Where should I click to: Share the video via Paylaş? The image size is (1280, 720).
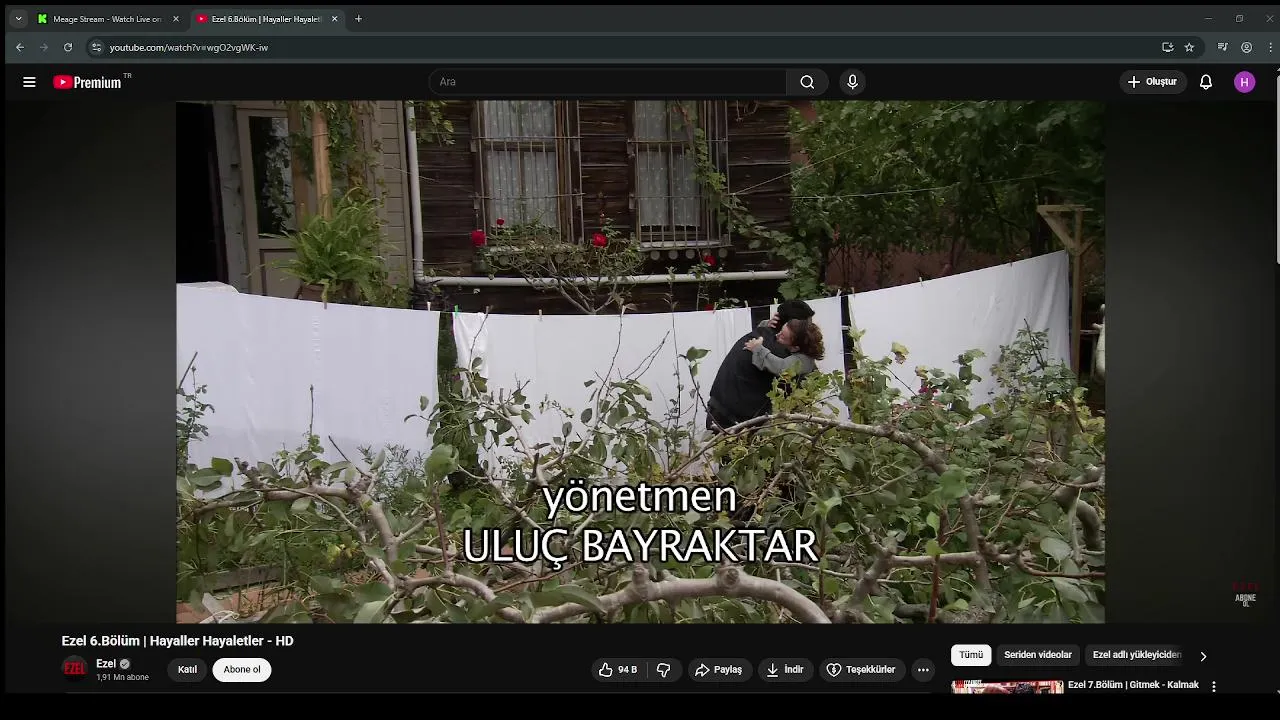718,669
